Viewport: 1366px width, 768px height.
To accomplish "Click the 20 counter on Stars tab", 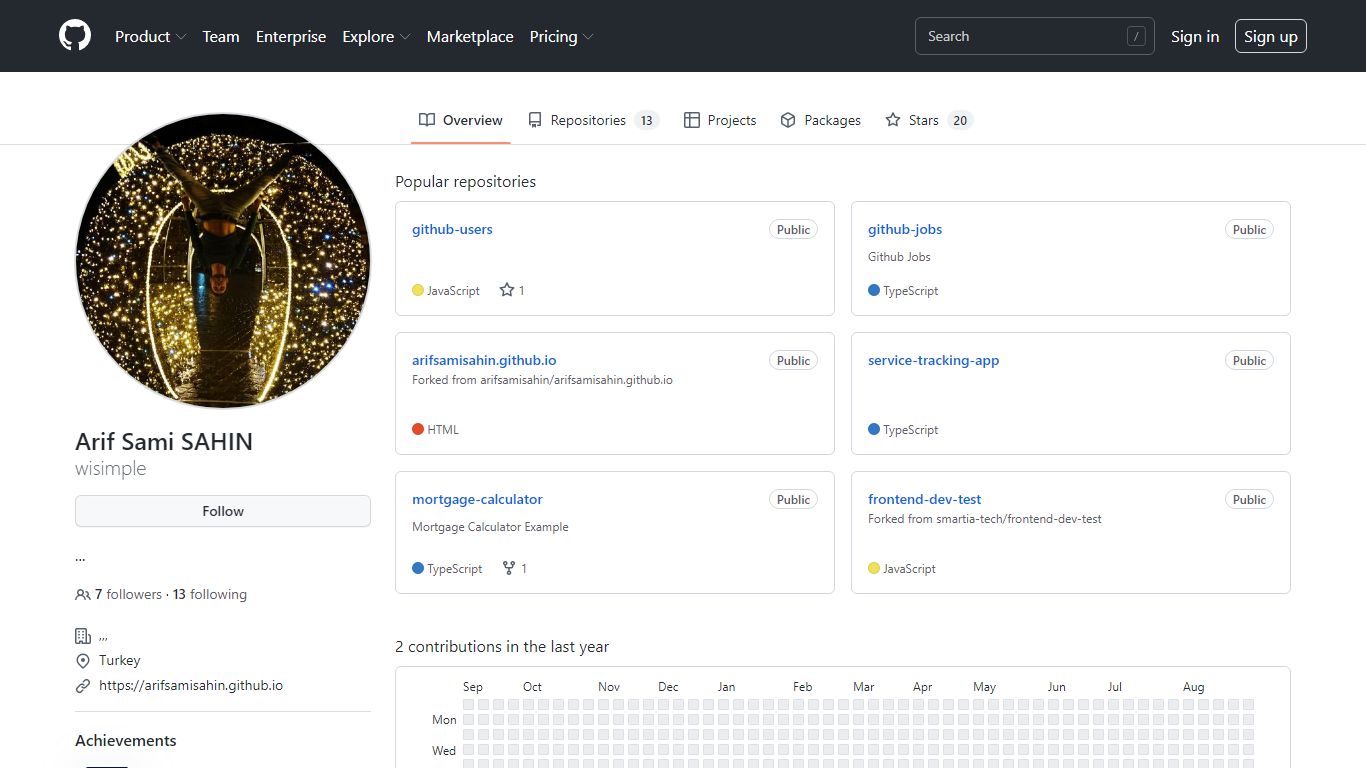I will pos(960,120).
